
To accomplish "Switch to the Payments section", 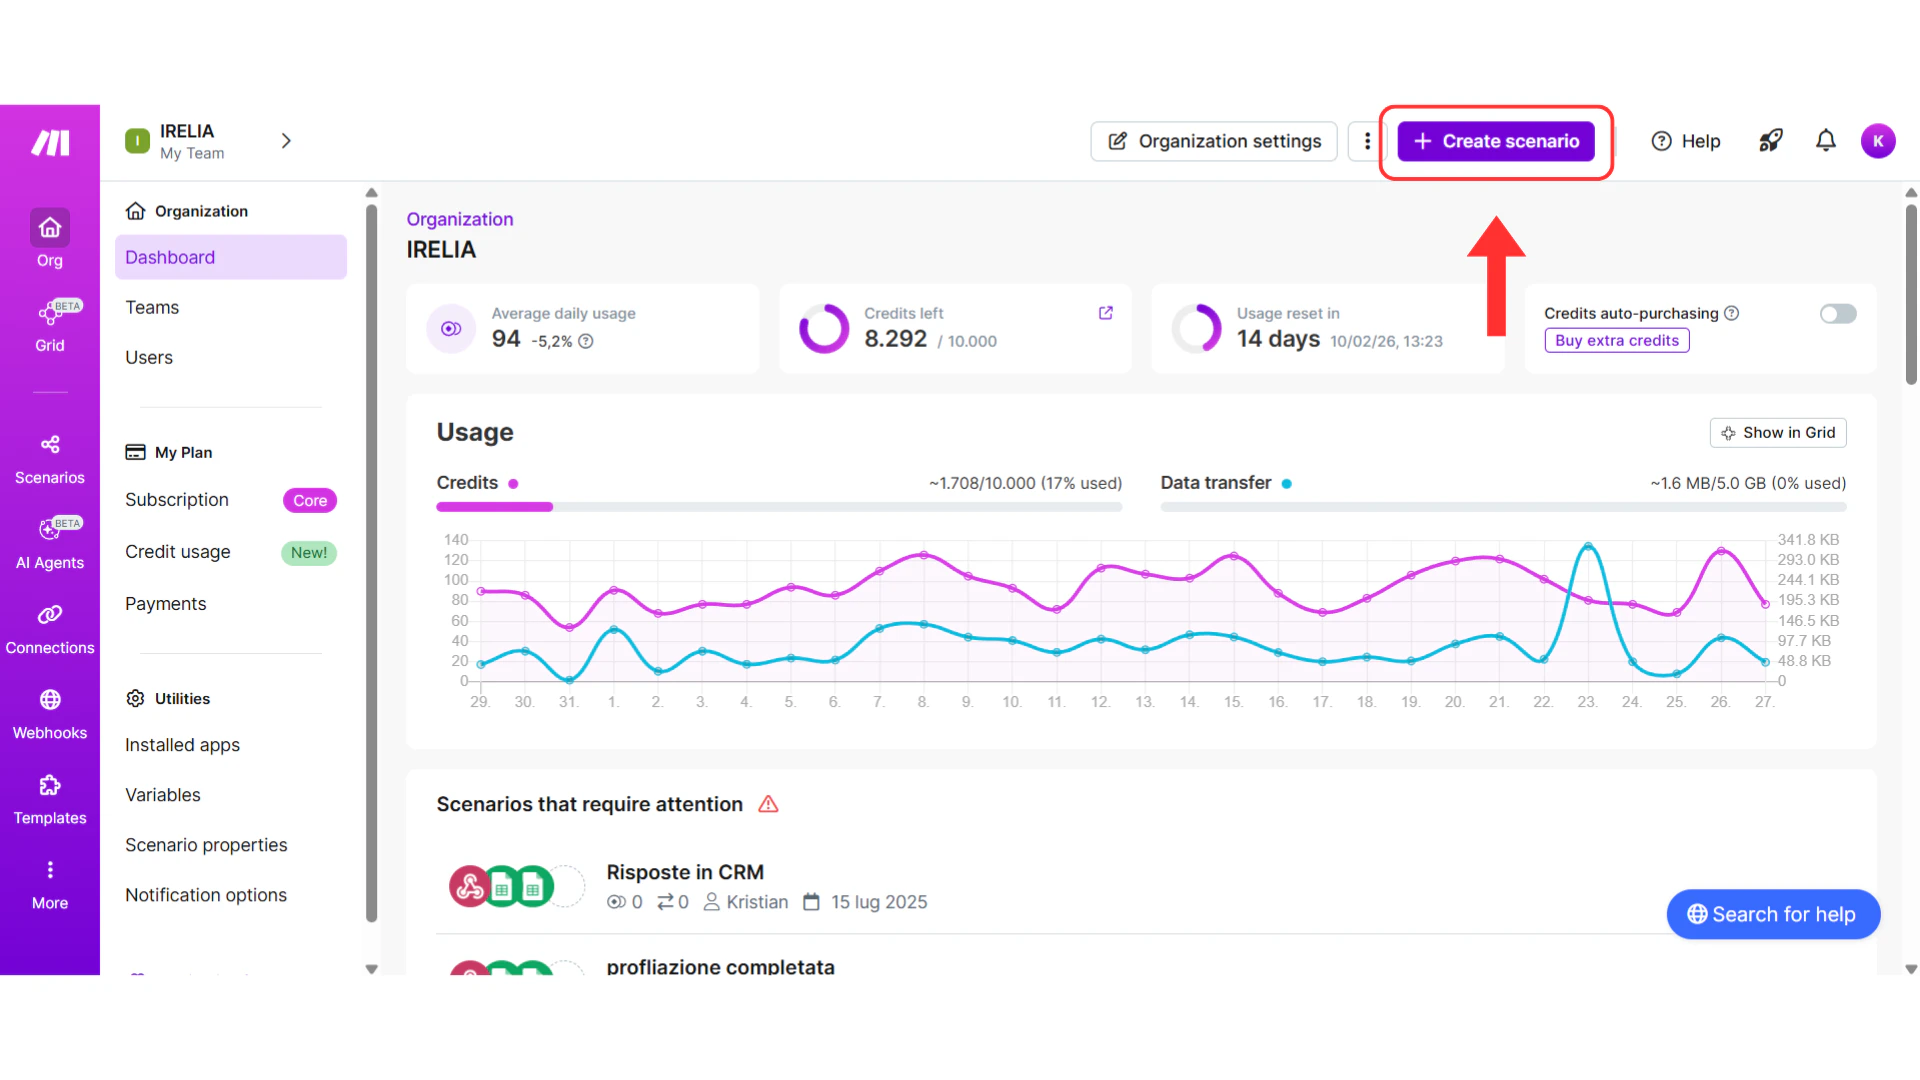I will 166,603.
